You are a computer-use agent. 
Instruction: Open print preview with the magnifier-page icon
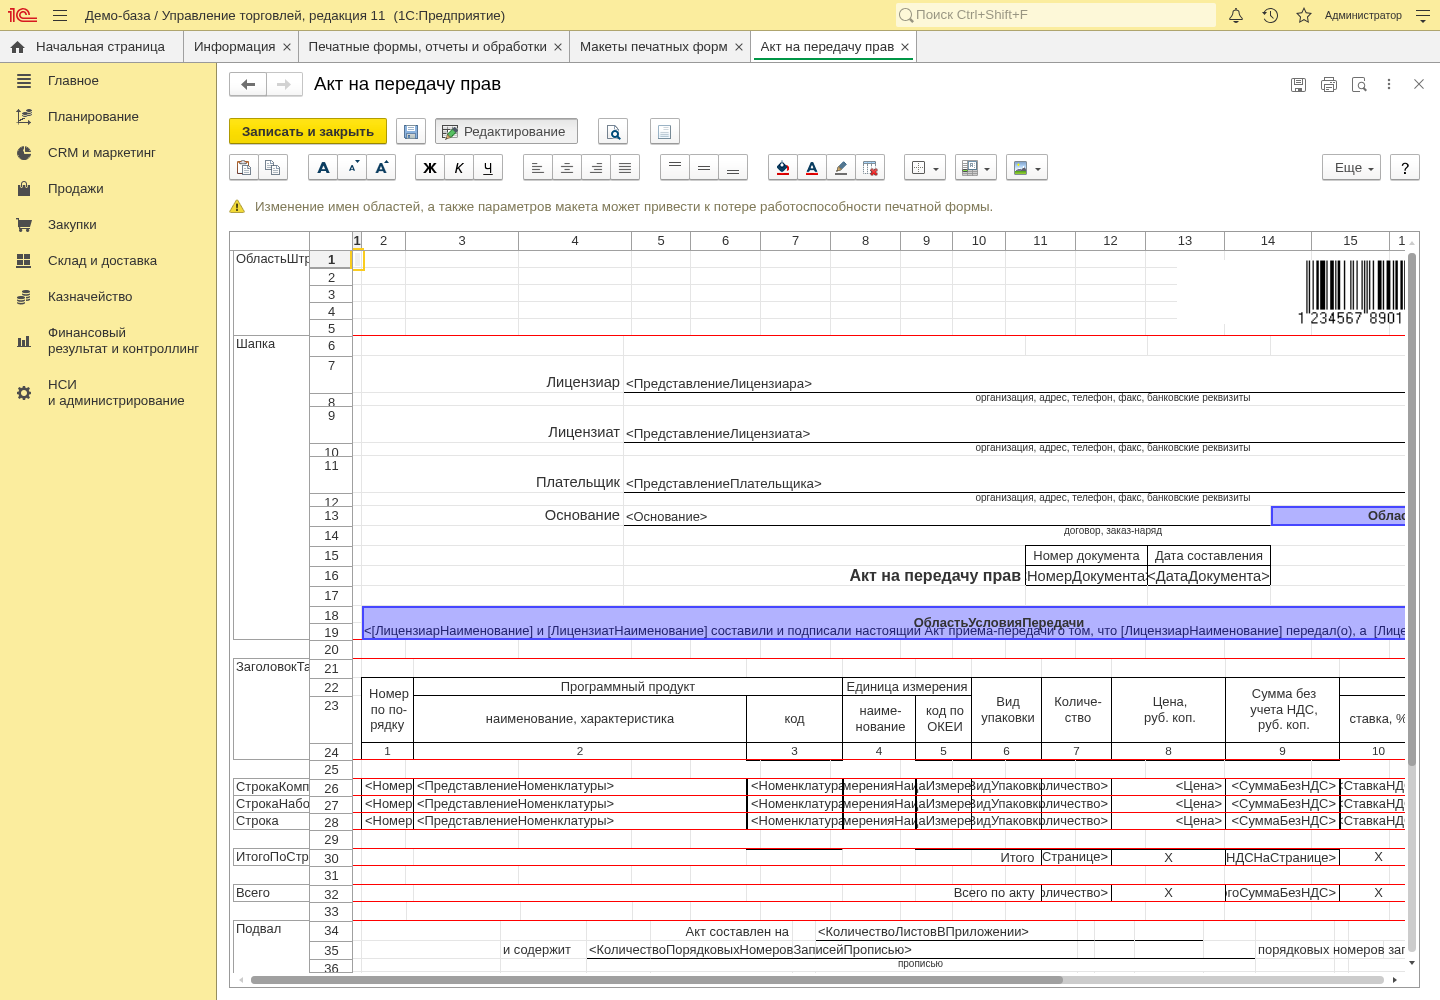[x=613, y=132]
